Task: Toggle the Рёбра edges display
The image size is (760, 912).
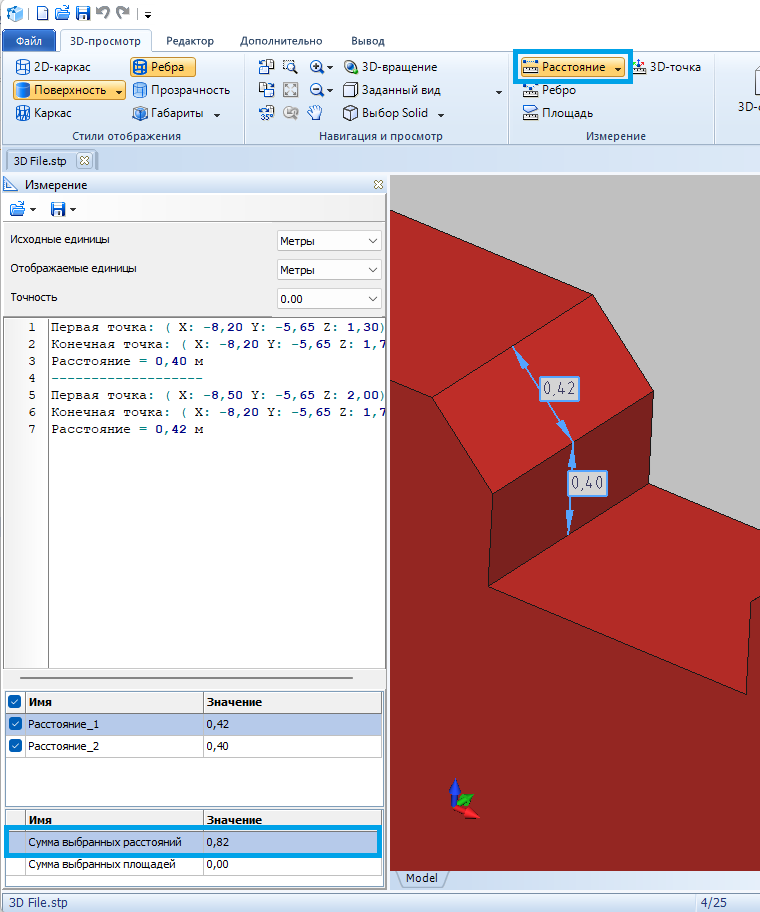Action: [162, 67]
